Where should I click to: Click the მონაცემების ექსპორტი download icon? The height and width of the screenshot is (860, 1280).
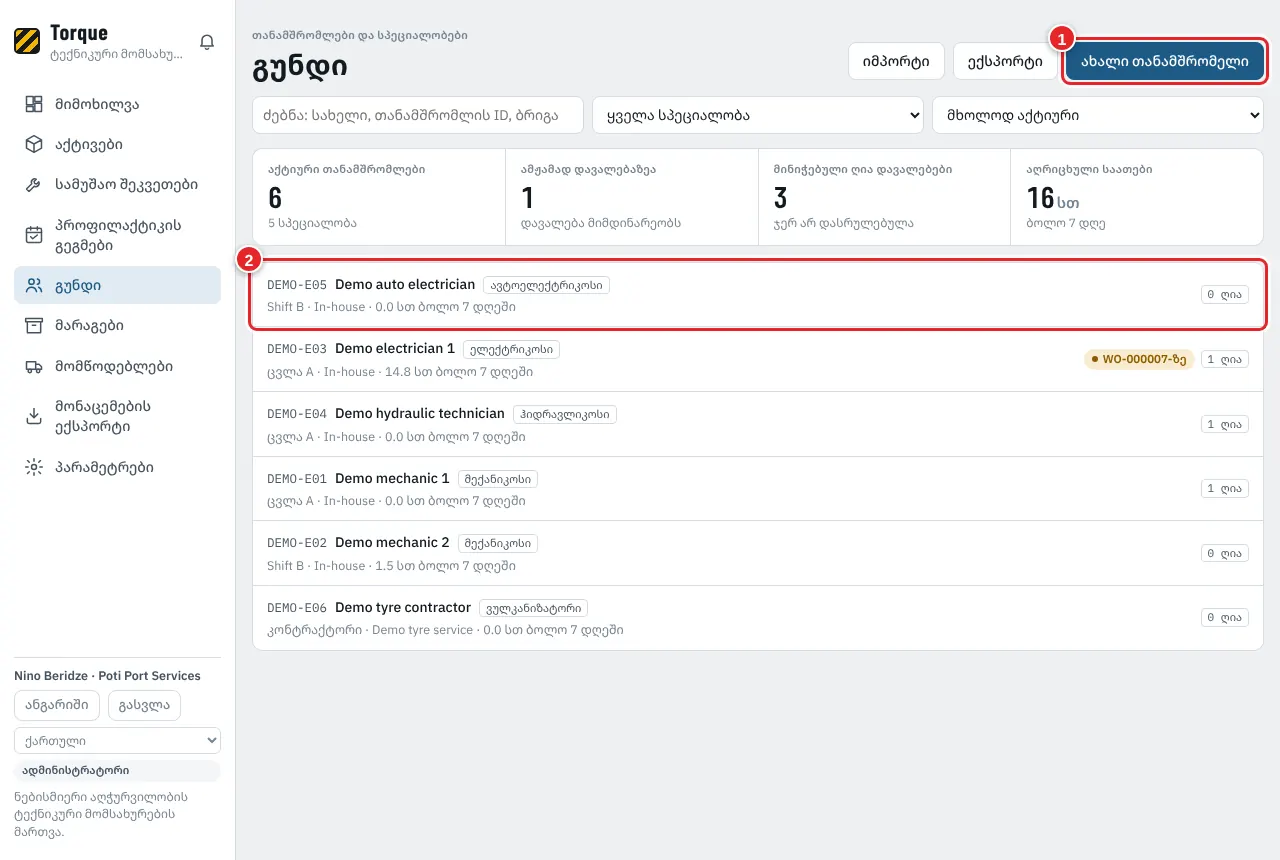tap(34, 417)
